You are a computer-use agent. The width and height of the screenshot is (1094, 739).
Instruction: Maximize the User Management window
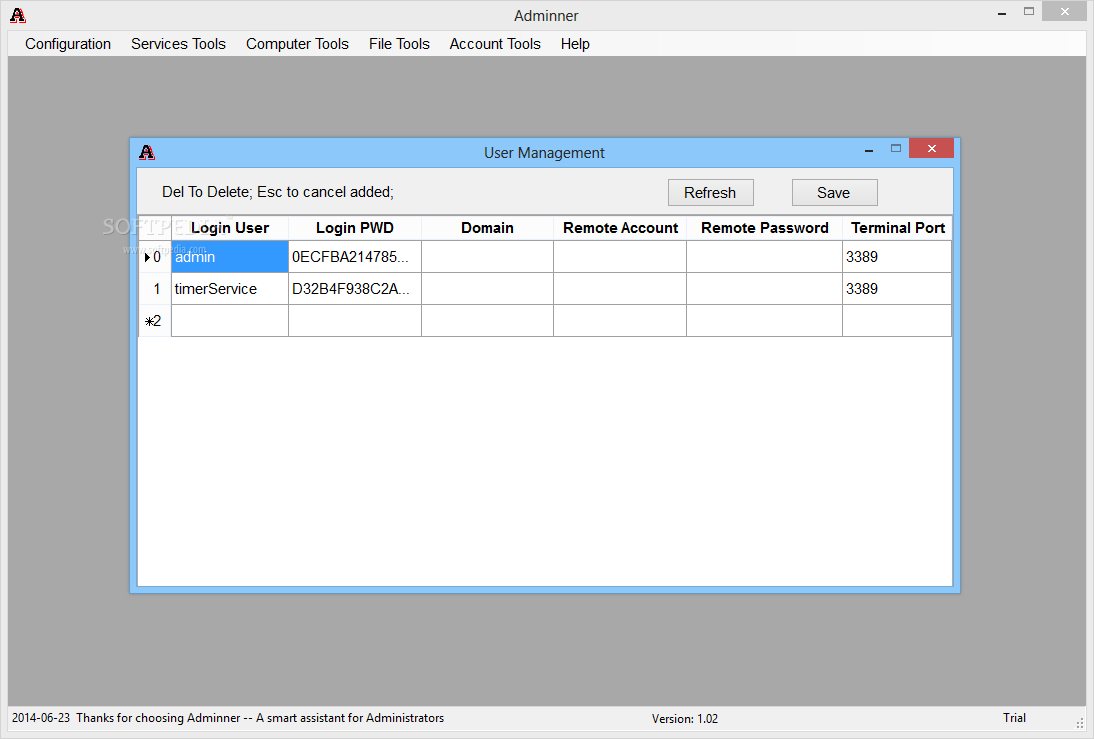[896, 148]
